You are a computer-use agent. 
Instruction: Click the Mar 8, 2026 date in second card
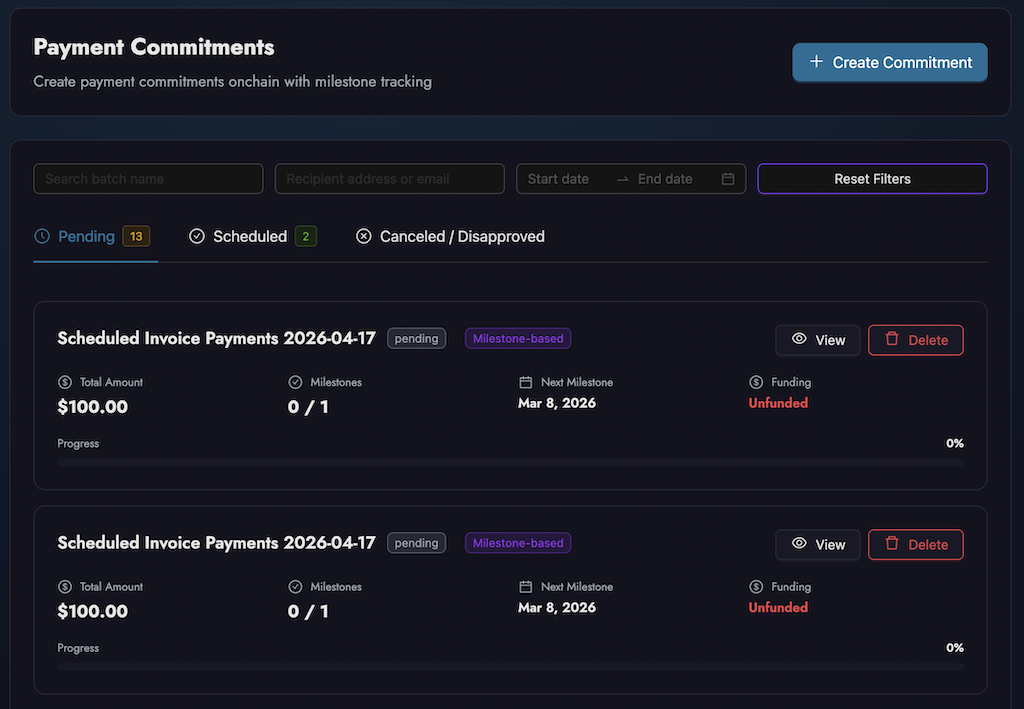coord(557,607)
